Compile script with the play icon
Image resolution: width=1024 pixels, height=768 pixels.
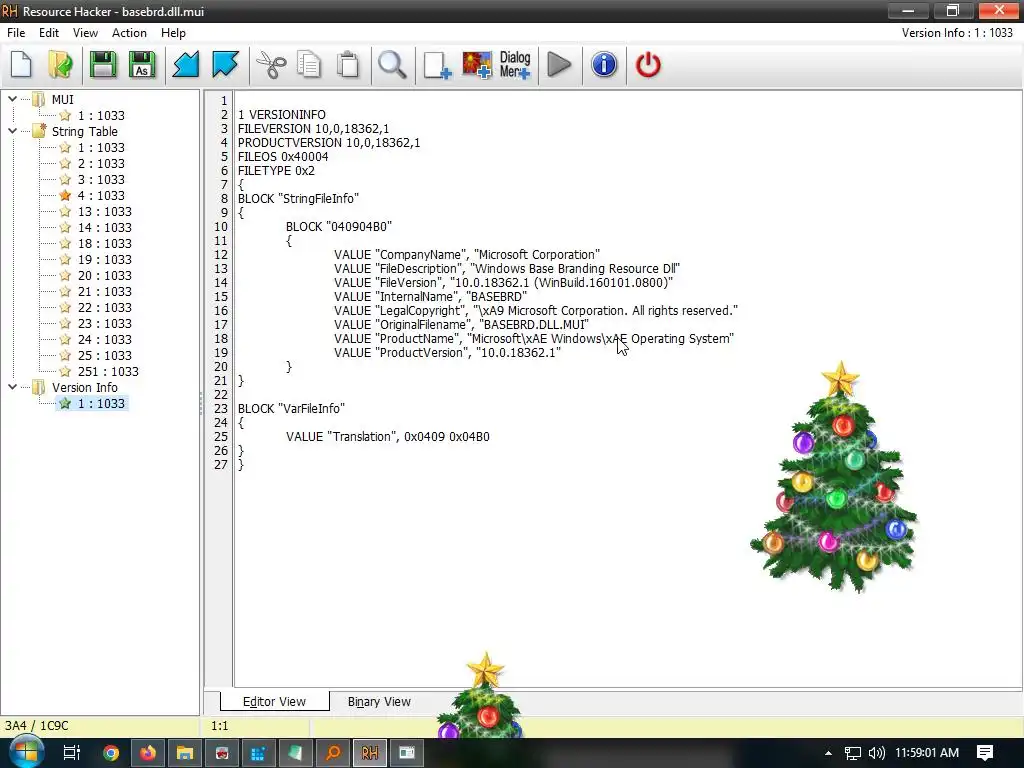coord(559,65)
